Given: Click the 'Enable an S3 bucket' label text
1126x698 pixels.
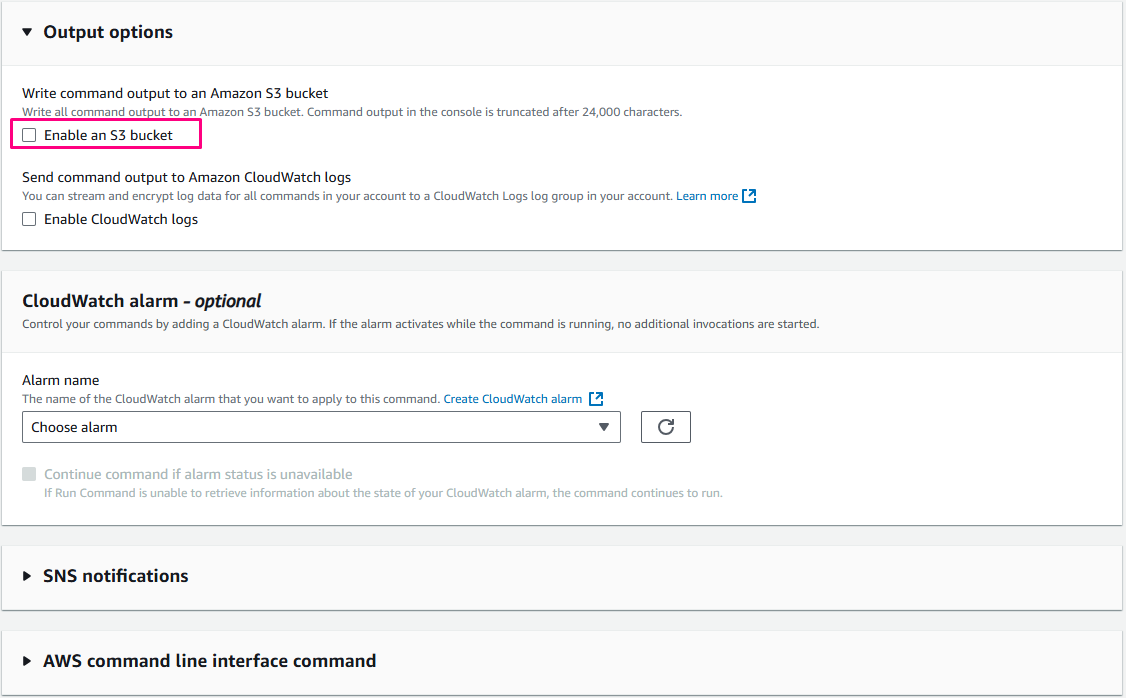Looking at the screenshot, I should (x=108, y=135).
